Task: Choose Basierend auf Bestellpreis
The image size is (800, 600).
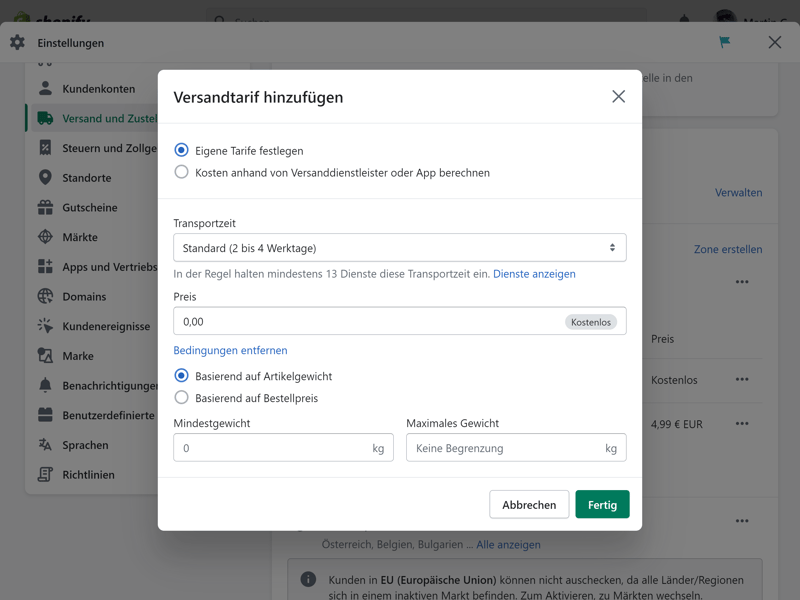Action: [181, 398]
